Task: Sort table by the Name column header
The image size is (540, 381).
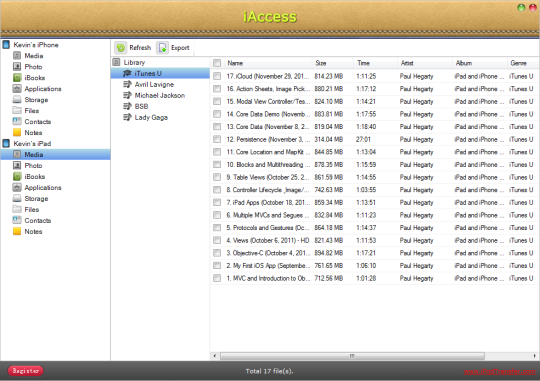Action: 268,63
